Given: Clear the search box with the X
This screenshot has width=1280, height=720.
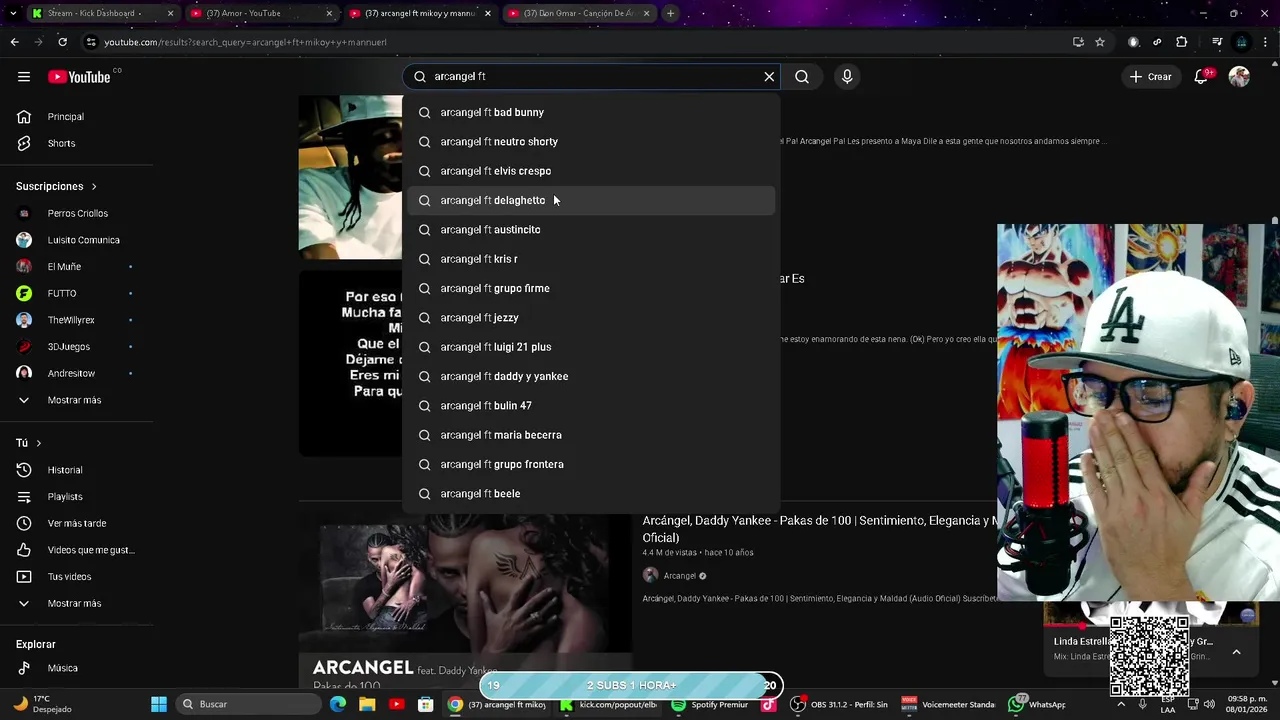Looking at the screenshot, I should pos(769,77).
